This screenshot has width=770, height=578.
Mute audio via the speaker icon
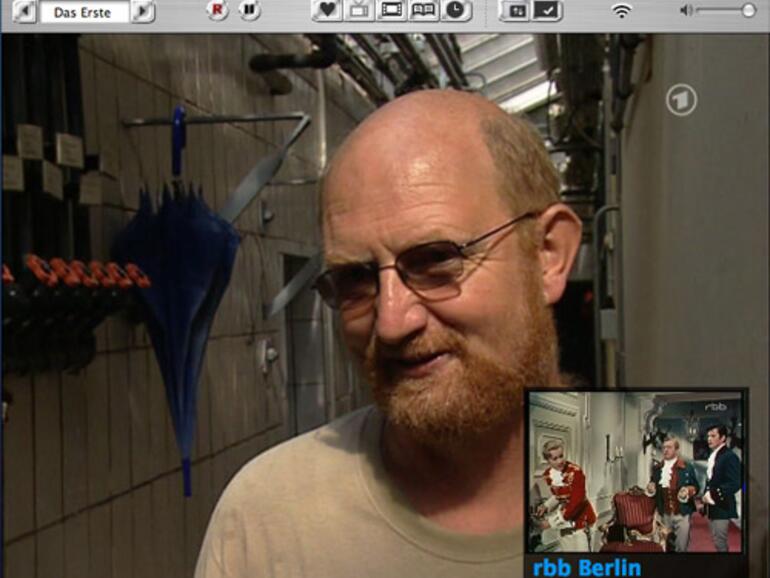686,10
